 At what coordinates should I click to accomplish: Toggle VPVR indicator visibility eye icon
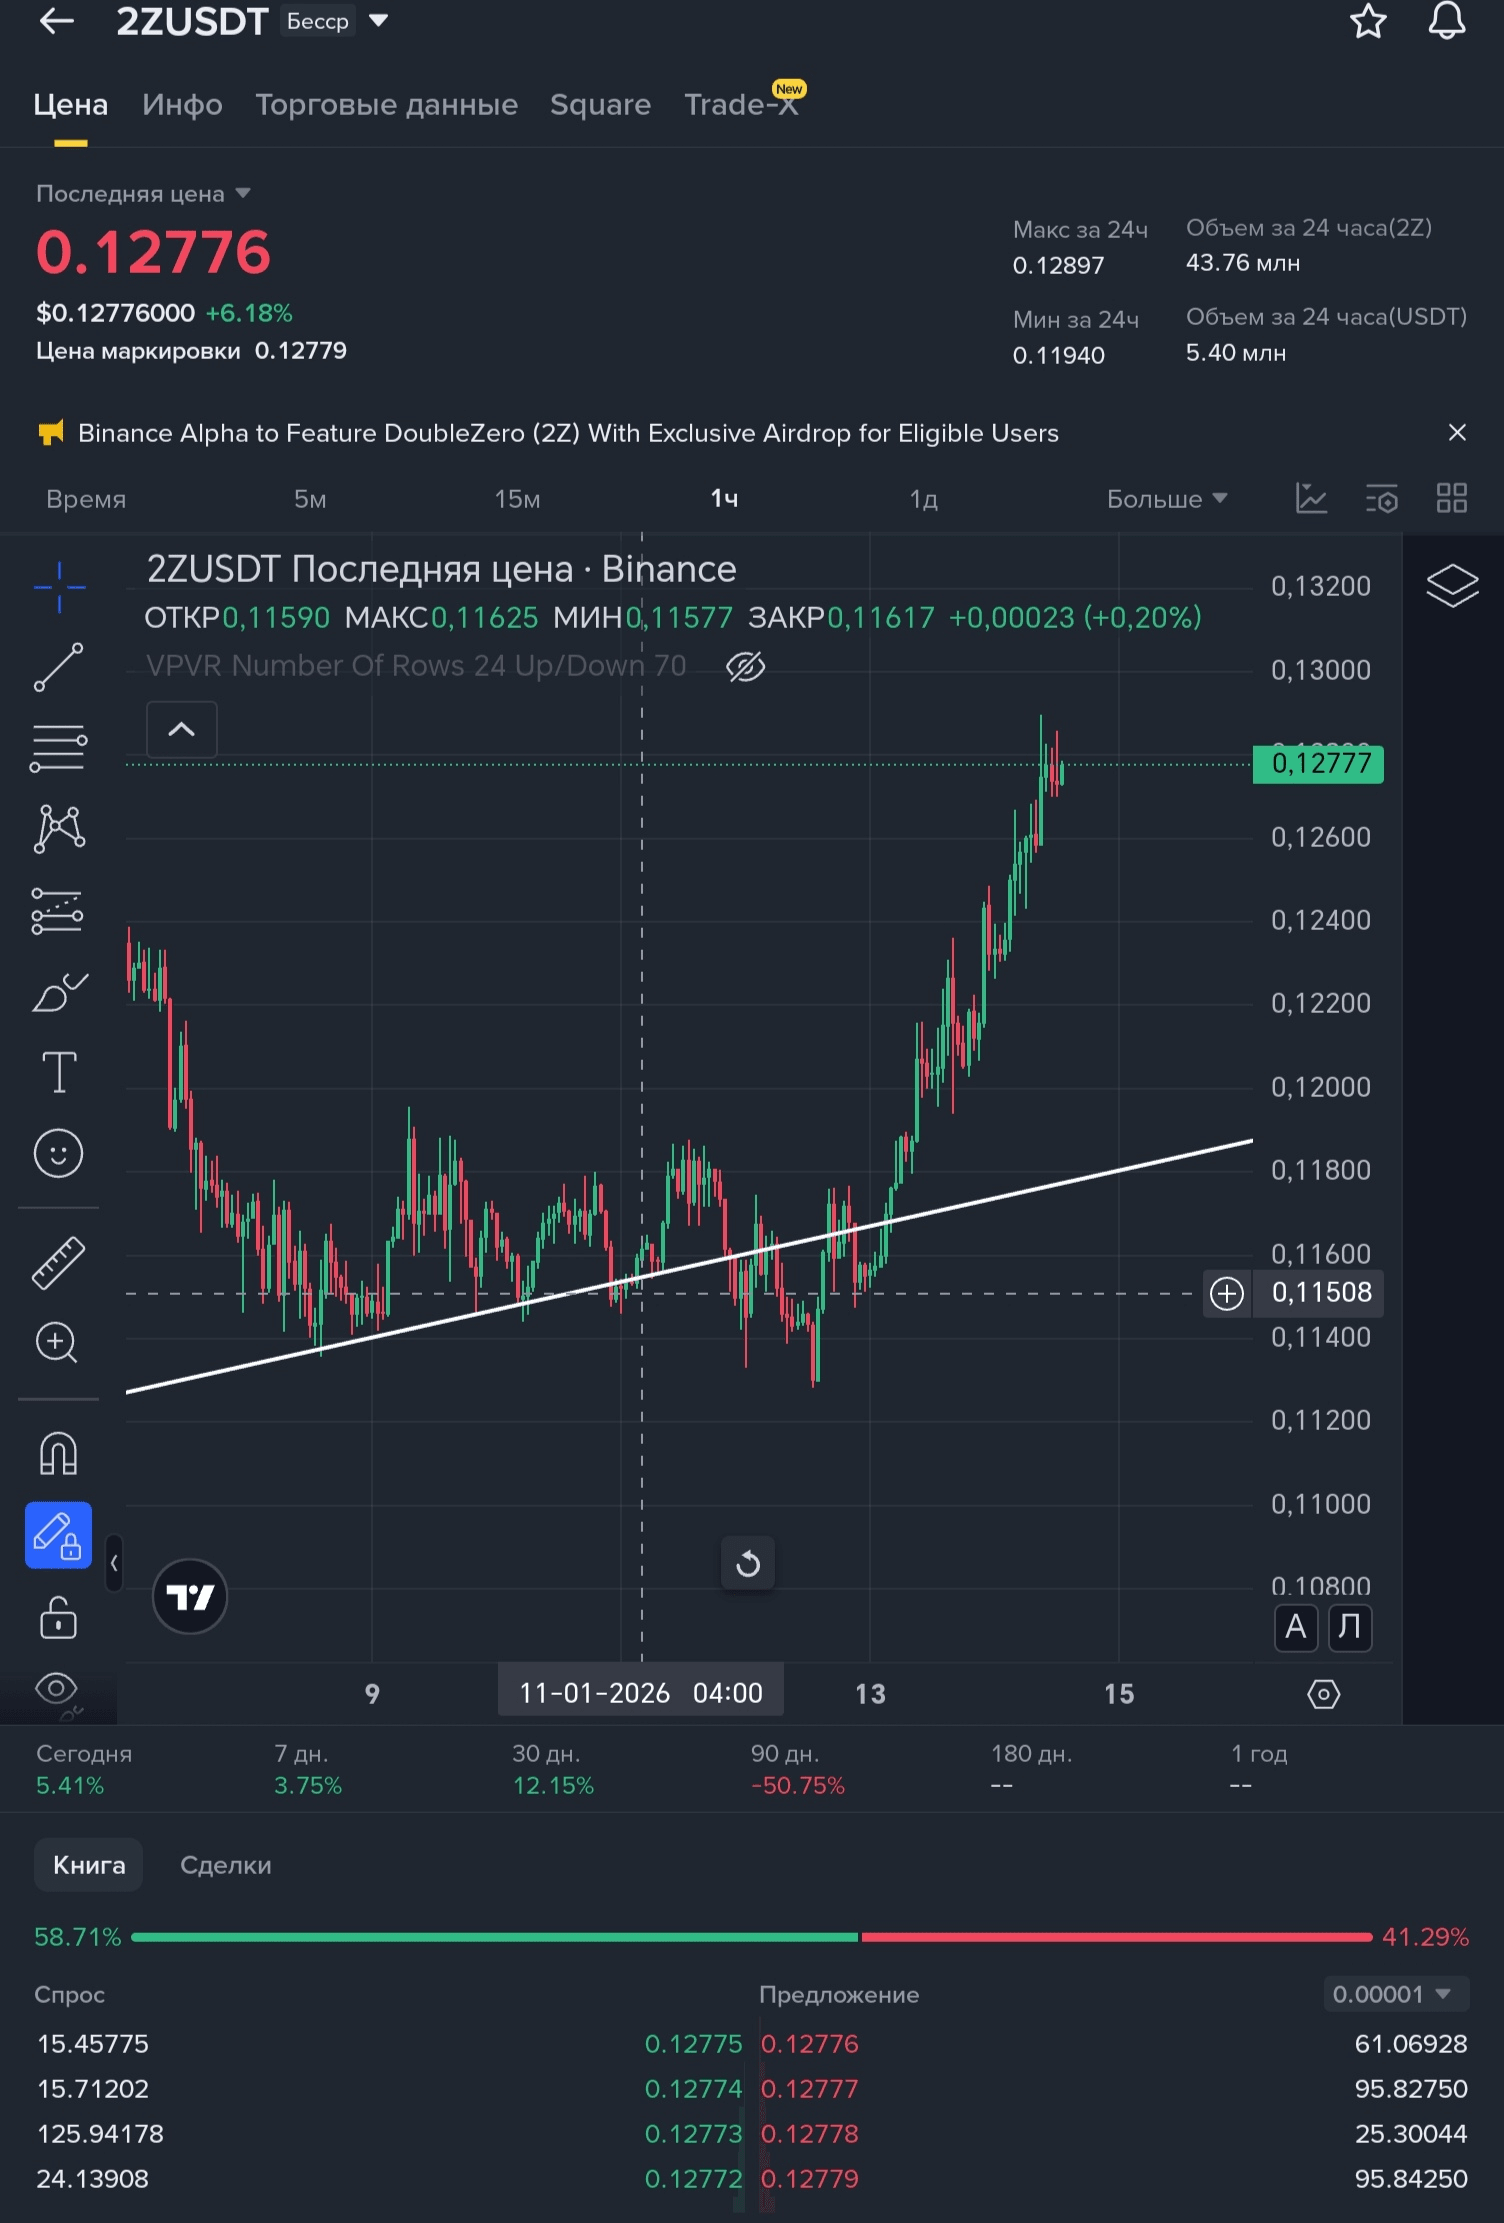tap(746, 666)
